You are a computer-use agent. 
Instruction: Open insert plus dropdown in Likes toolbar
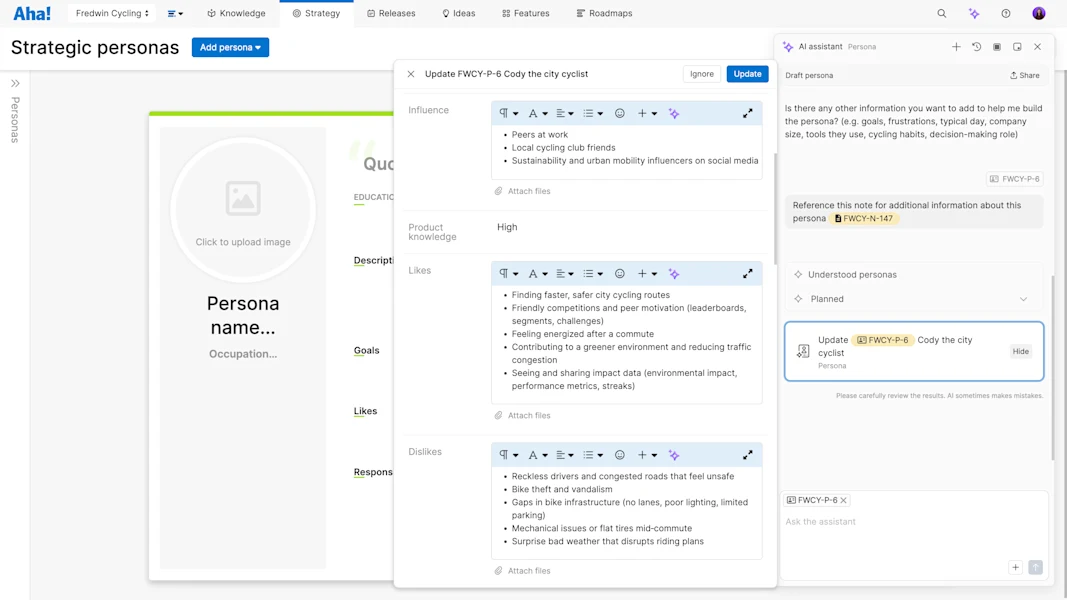[x=647, y=273]
